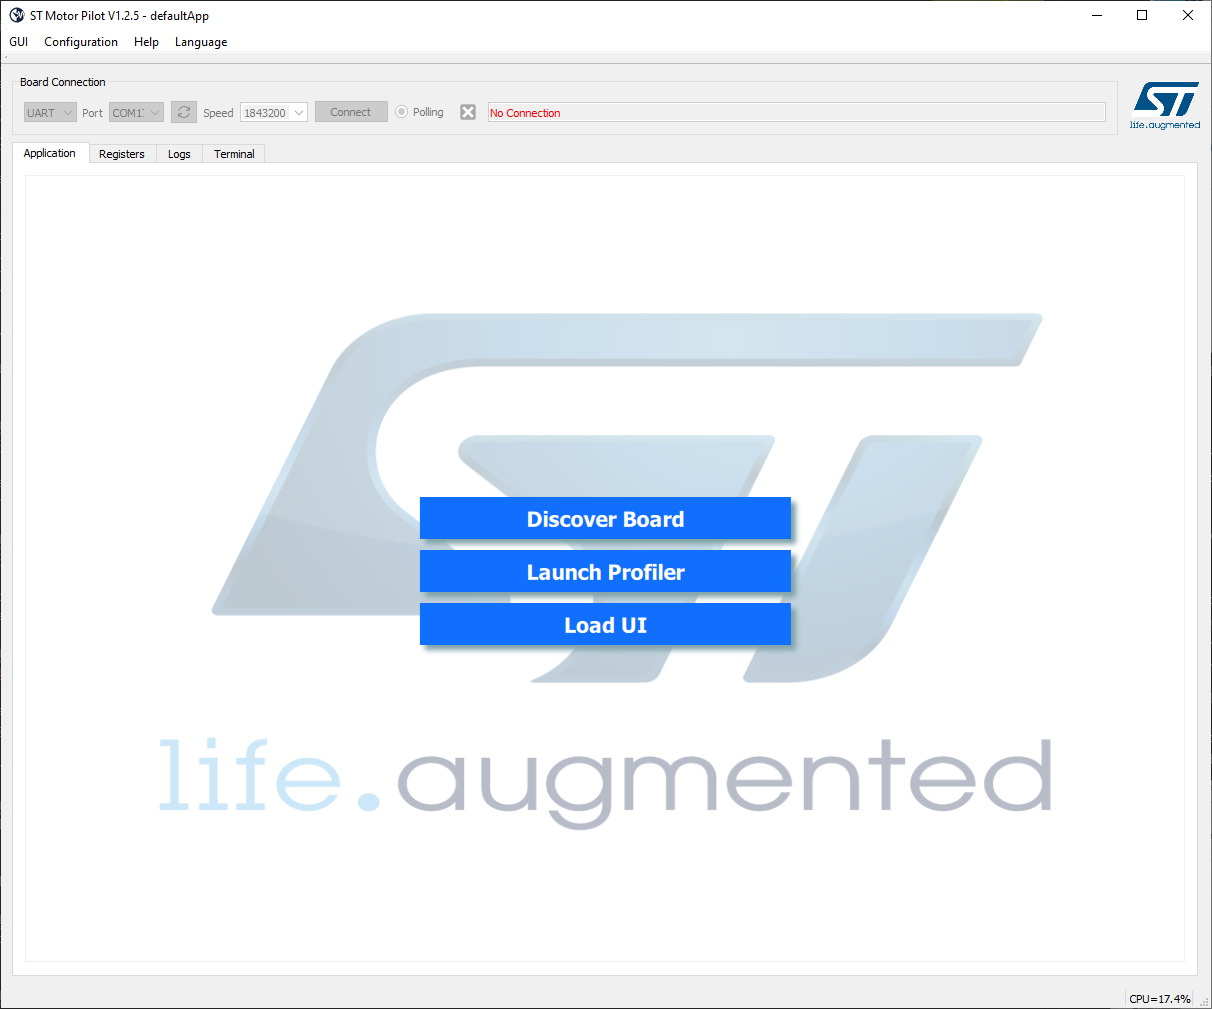Click the ST life.augmented logo at top right
Image resolution: width=1212 pixels, height=1009 pixels.
click(1165, 105)
